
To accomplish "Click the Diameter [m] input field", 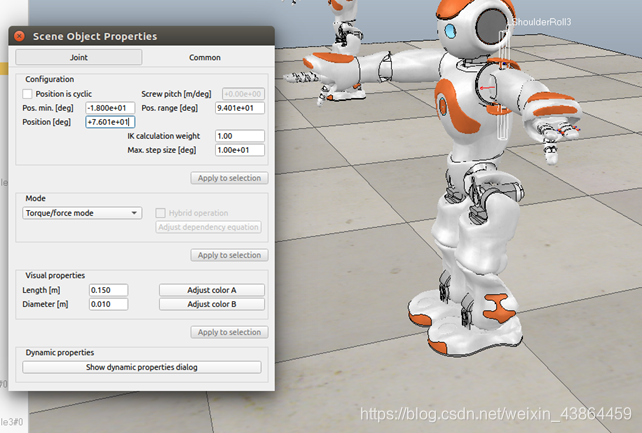I will pos(109,304).
